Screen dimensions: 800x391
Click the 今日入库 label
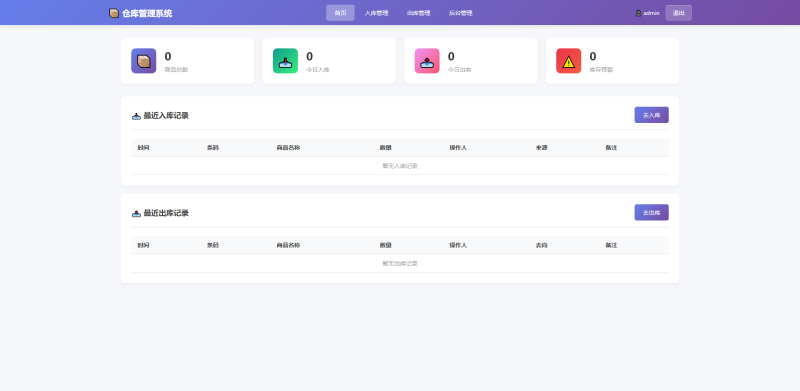click(x=318, y=69)
